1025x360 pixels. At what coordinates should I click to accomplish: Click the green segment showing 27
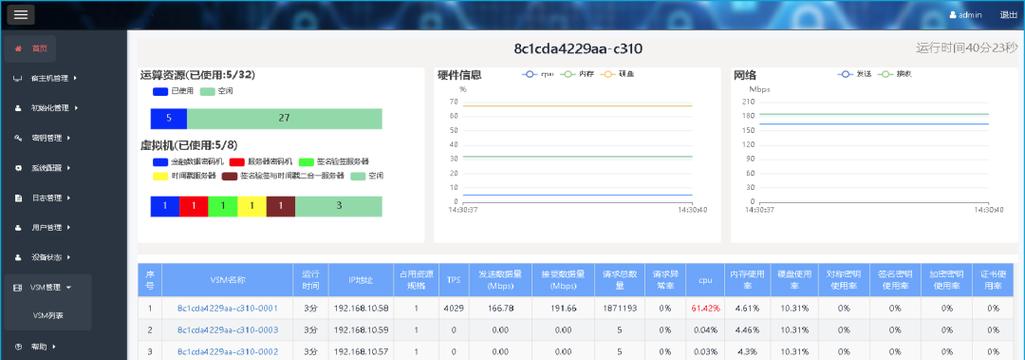(x=284, y=118)
